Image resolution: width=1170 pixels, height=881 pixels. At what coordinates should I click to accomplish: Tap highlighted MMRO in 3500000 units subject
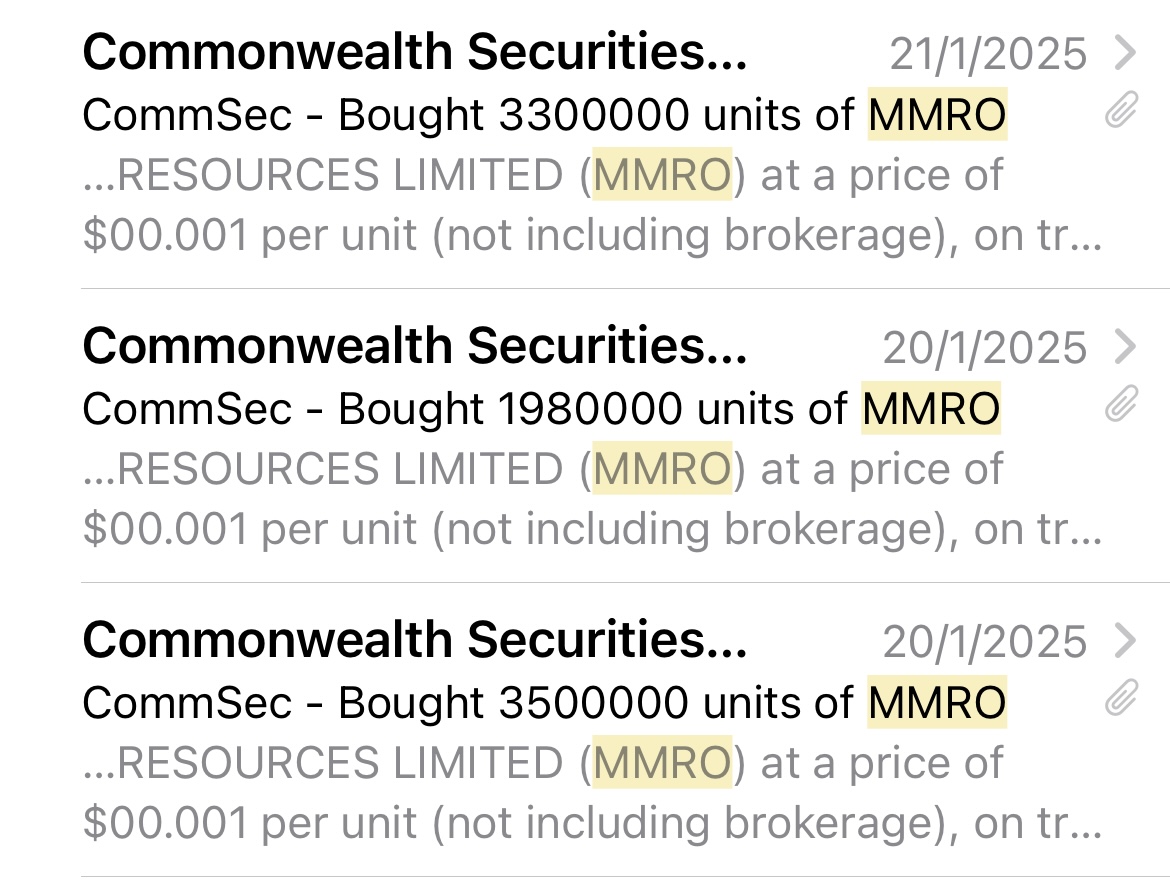click(x=937, y=702)
